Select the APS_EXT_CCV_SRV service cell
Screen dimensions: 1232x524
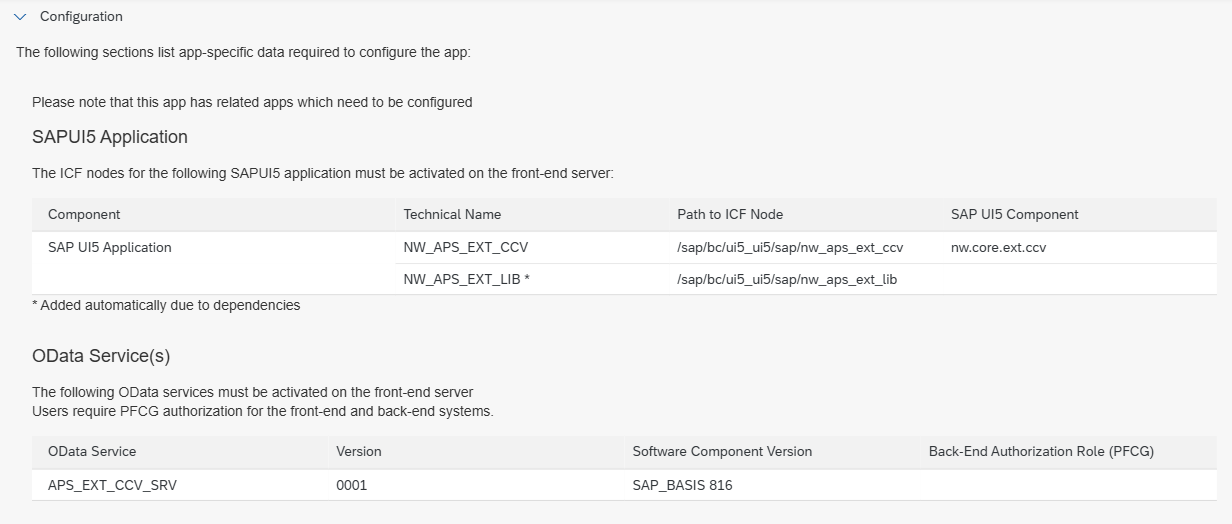[113, 486]
